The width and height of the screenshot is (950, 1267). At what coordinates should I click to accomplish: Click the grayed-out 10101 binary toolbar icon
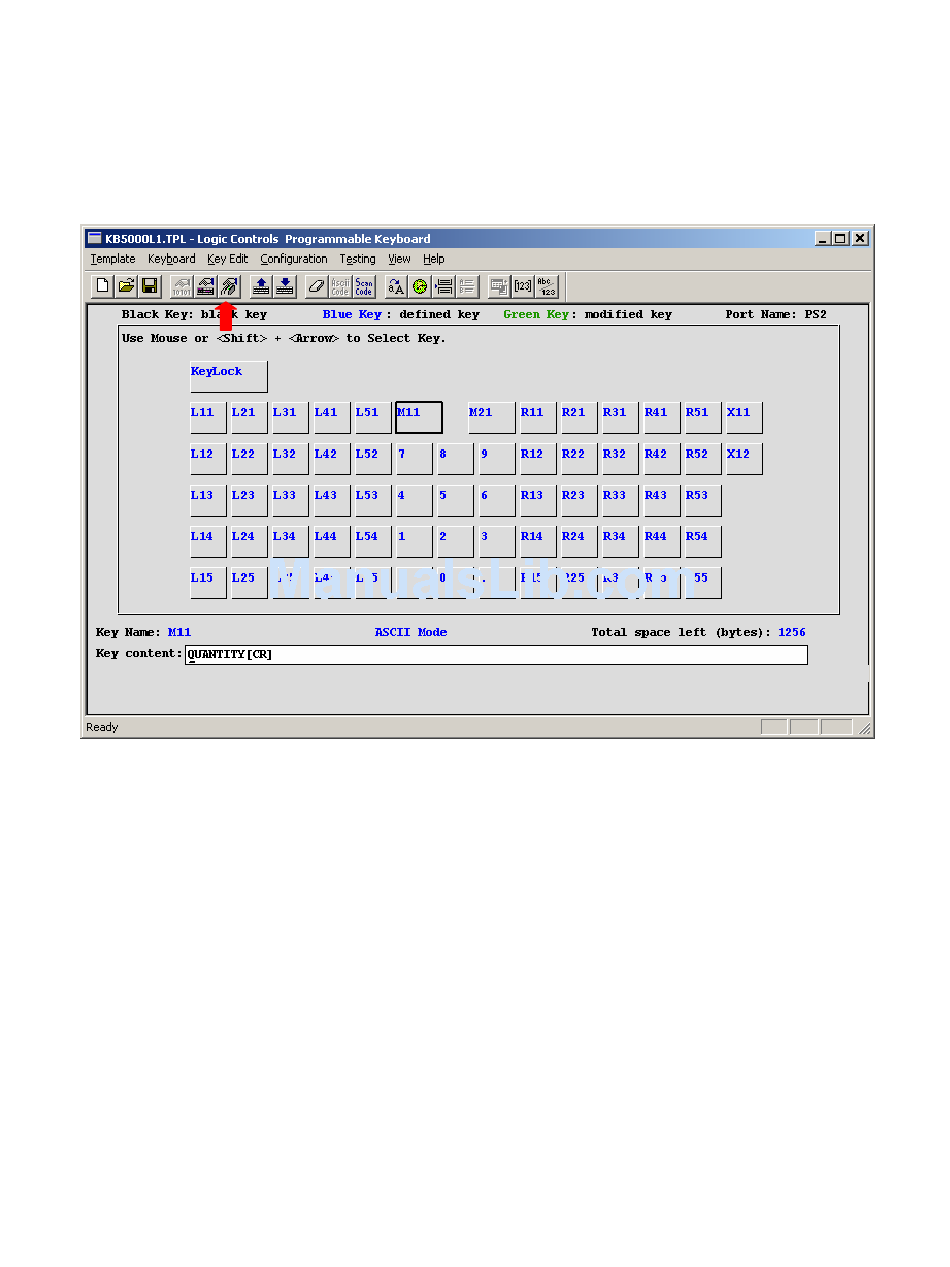[182, 287]
